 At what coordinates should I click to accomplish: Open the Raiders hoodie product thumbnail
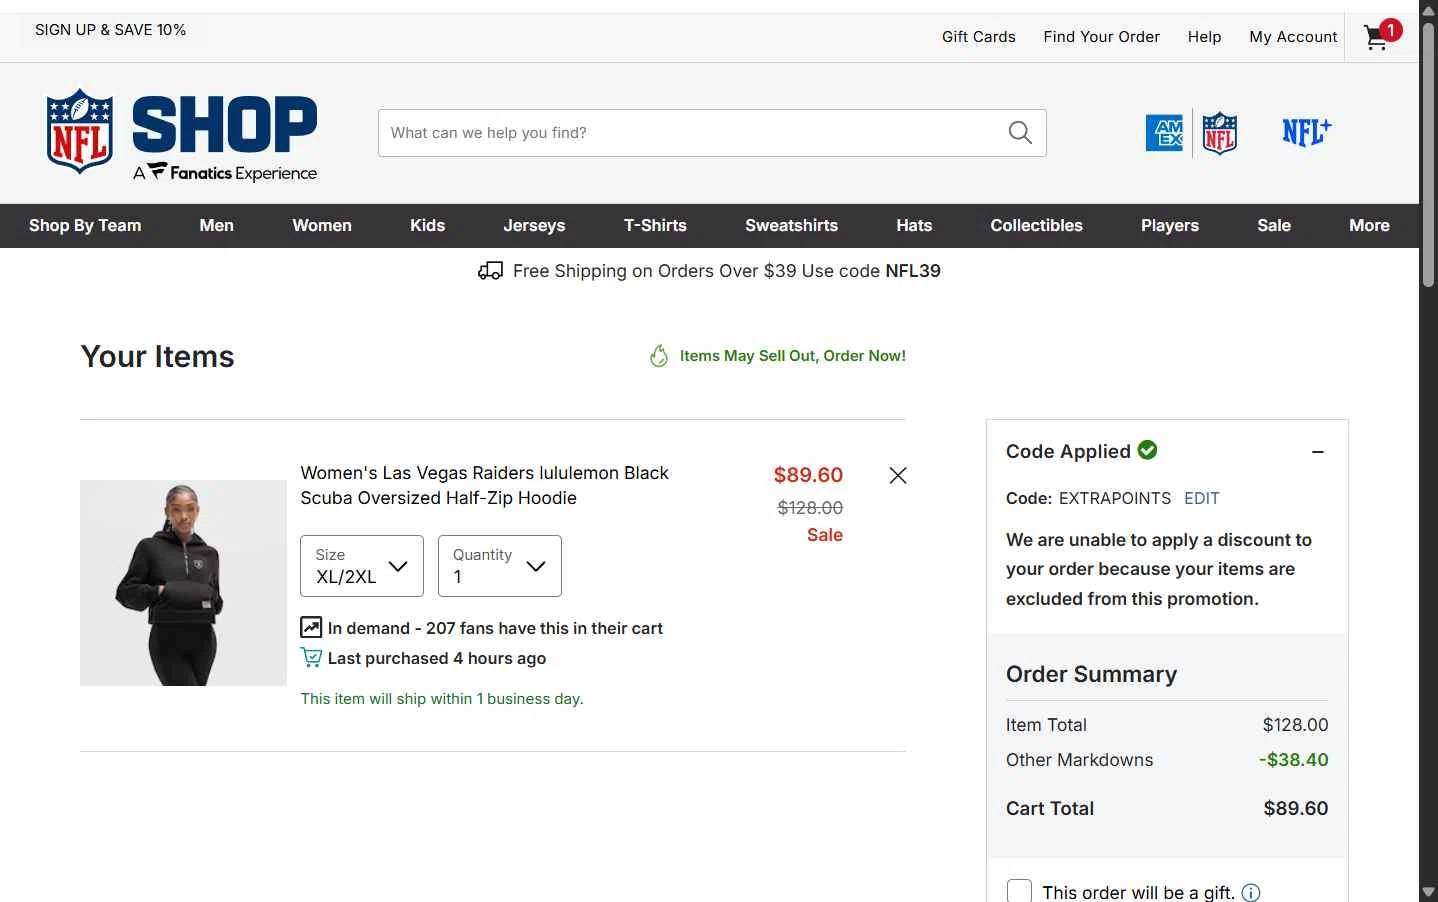click(183, 583)
